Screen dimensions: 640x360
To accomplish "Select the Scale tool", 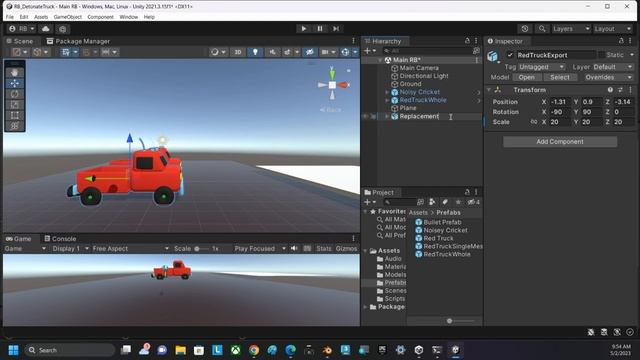I will coord(15,104).
